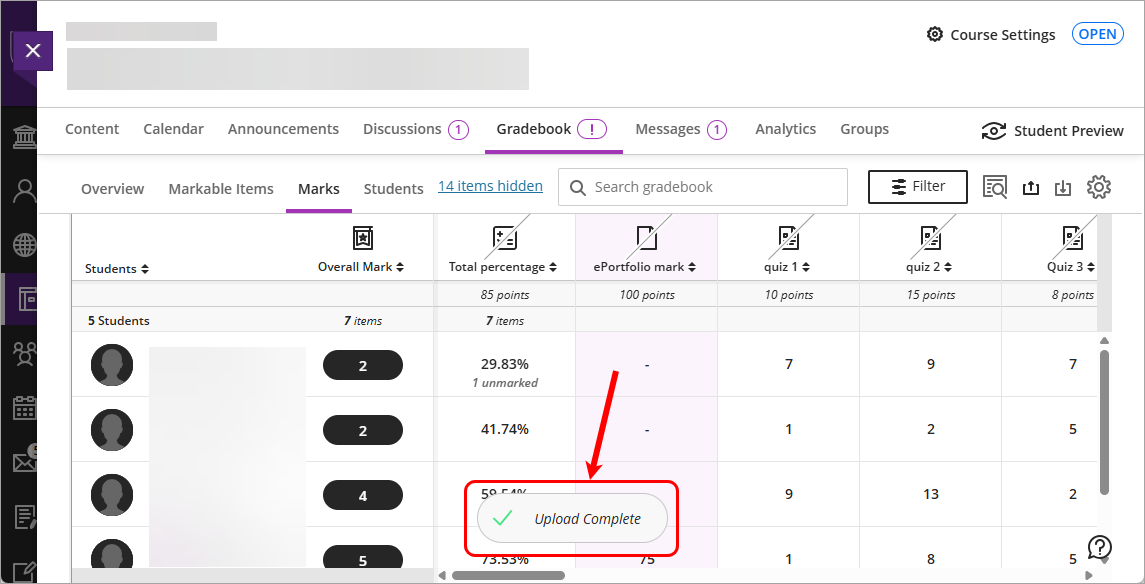This screenshot has height=584, width=1145.
Task: Open the Filter panel
Action: click(917, 186)
